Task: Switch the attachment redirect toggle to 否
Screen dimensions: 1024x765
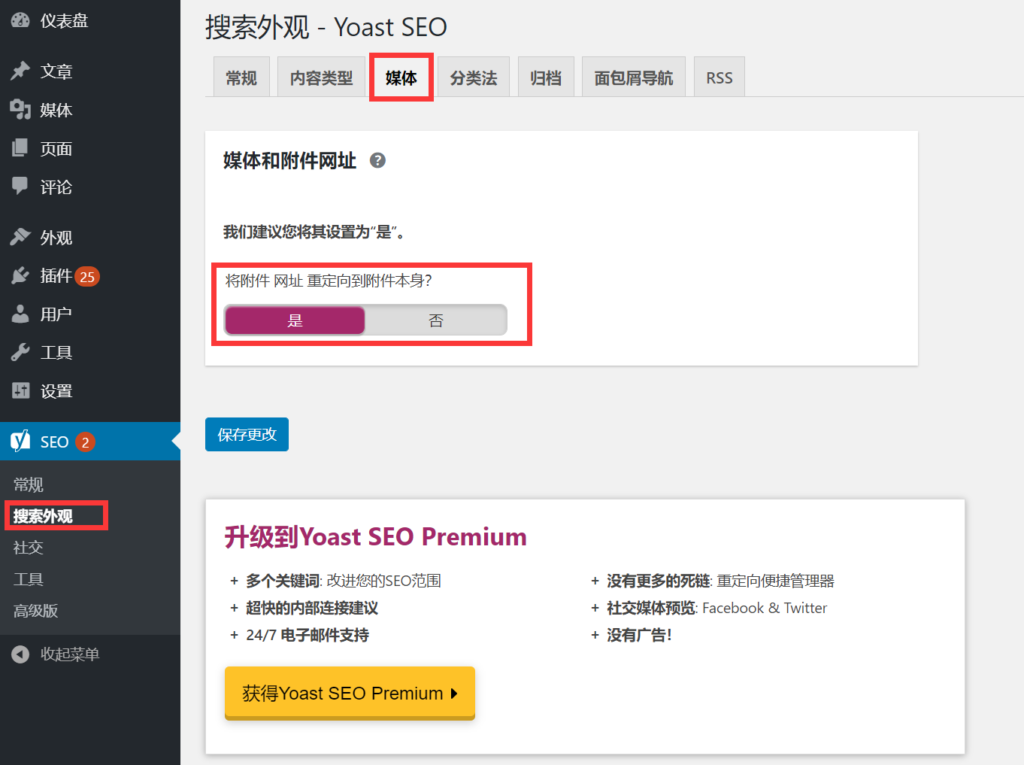Action: pos(436,320)
